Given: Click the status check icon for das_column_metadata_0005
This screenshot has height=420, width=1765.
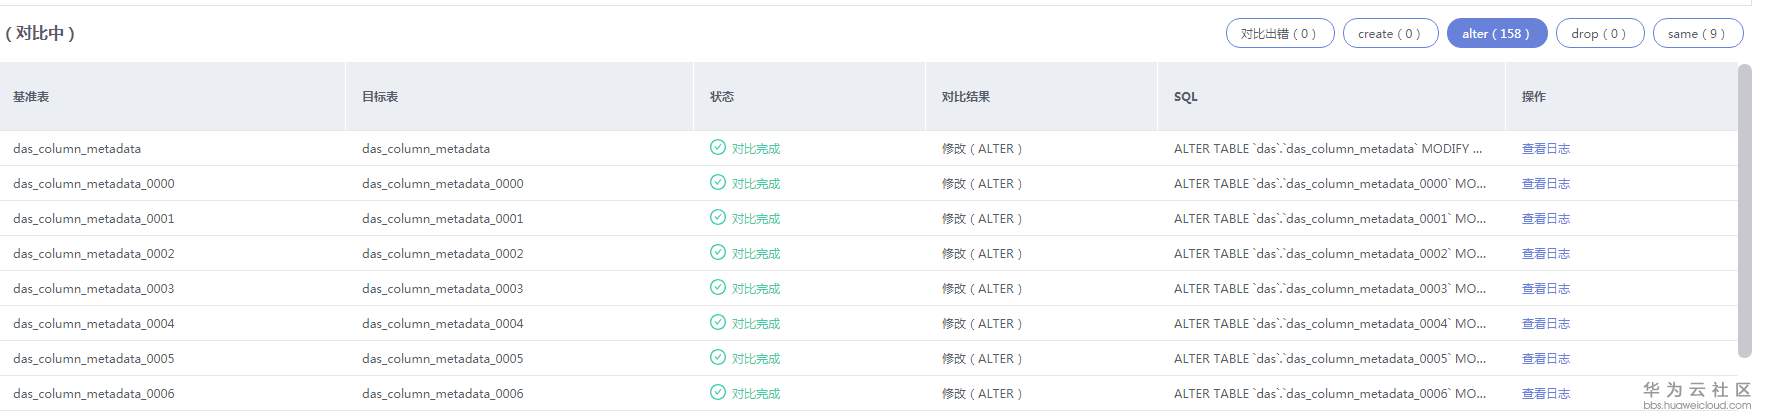Looking at the screenshot, I should click(x=717, y=358).
